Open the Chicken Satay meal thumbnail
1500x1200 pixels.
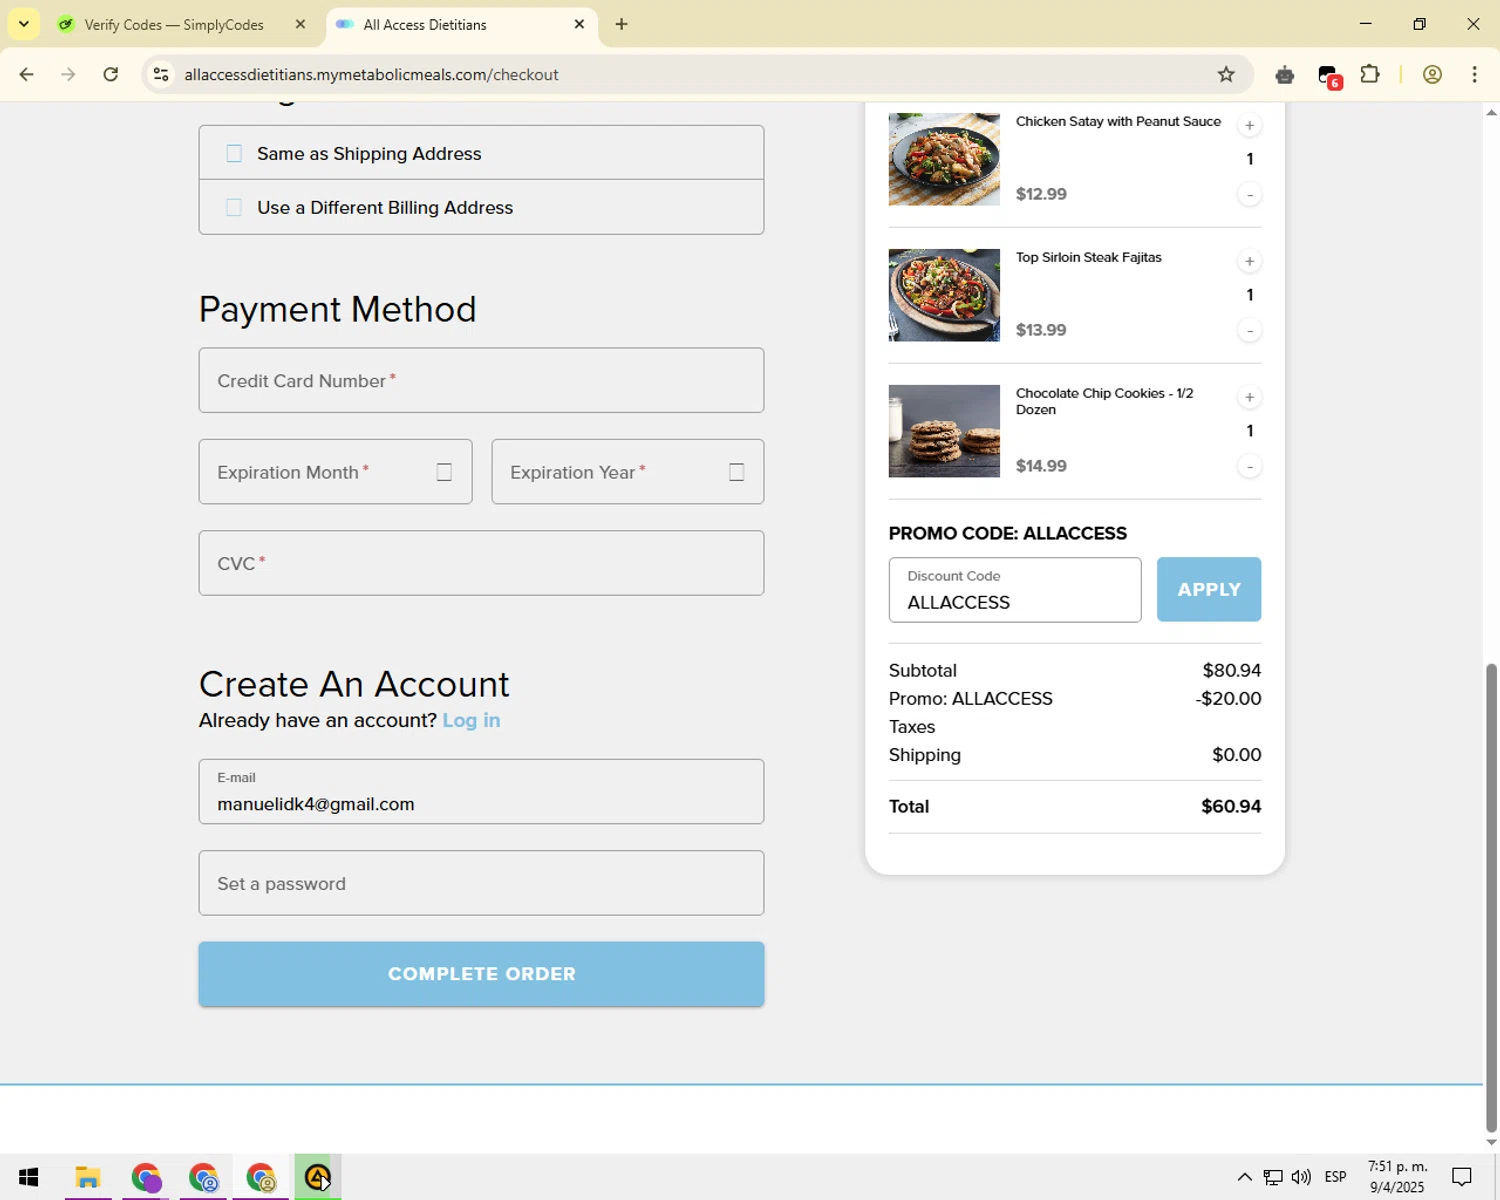pyautogui.click(x=944, y=159)
